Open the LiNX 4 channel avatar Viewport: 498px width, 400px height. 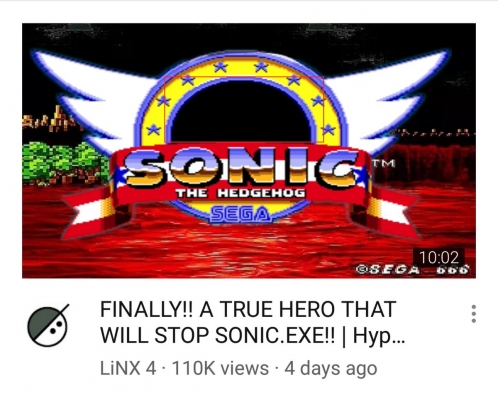[48, 325]
